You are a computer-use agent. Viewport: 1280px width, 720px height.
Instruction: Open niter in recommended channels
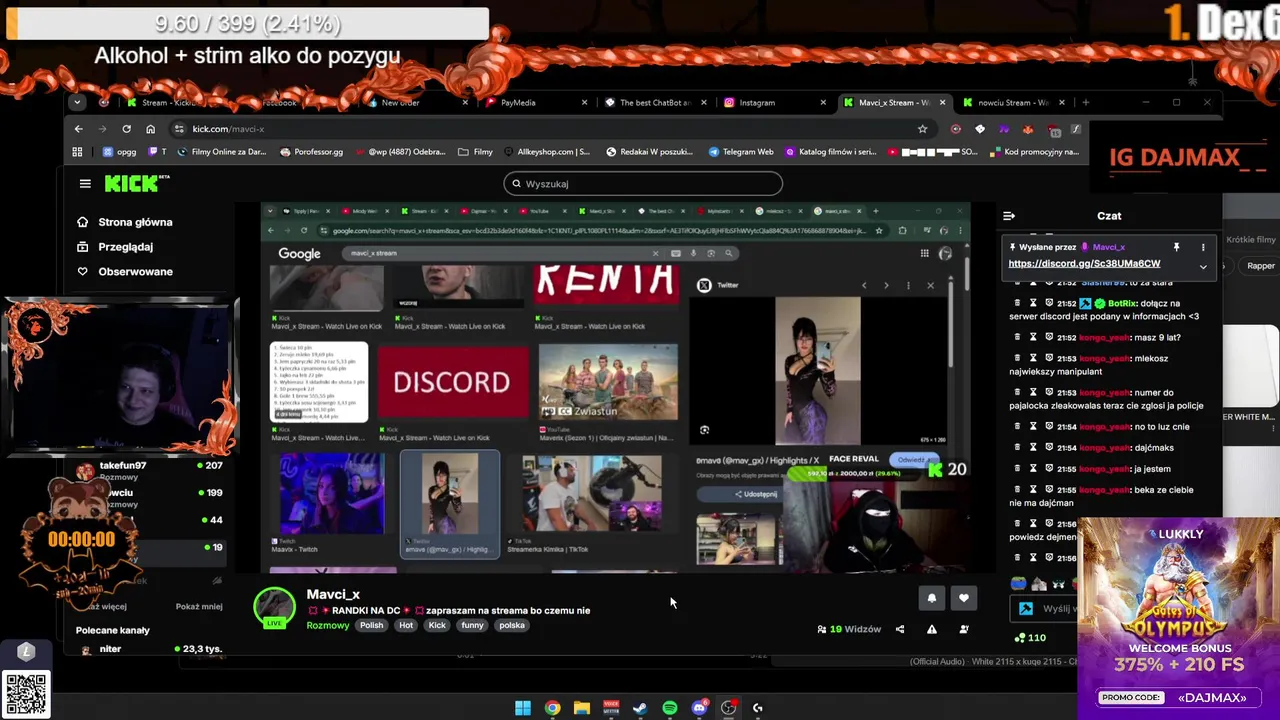coord(150,649)
